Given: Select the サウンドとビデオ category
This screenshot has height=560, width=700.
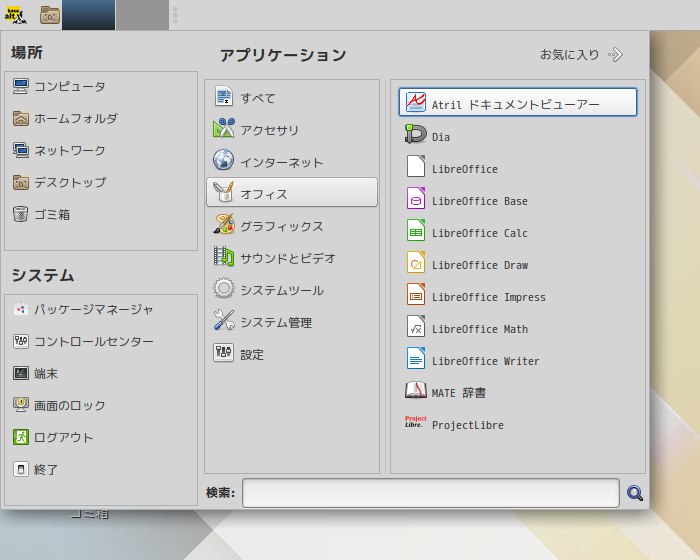Looking at the screenshot, I should click(x=292, y=257).
